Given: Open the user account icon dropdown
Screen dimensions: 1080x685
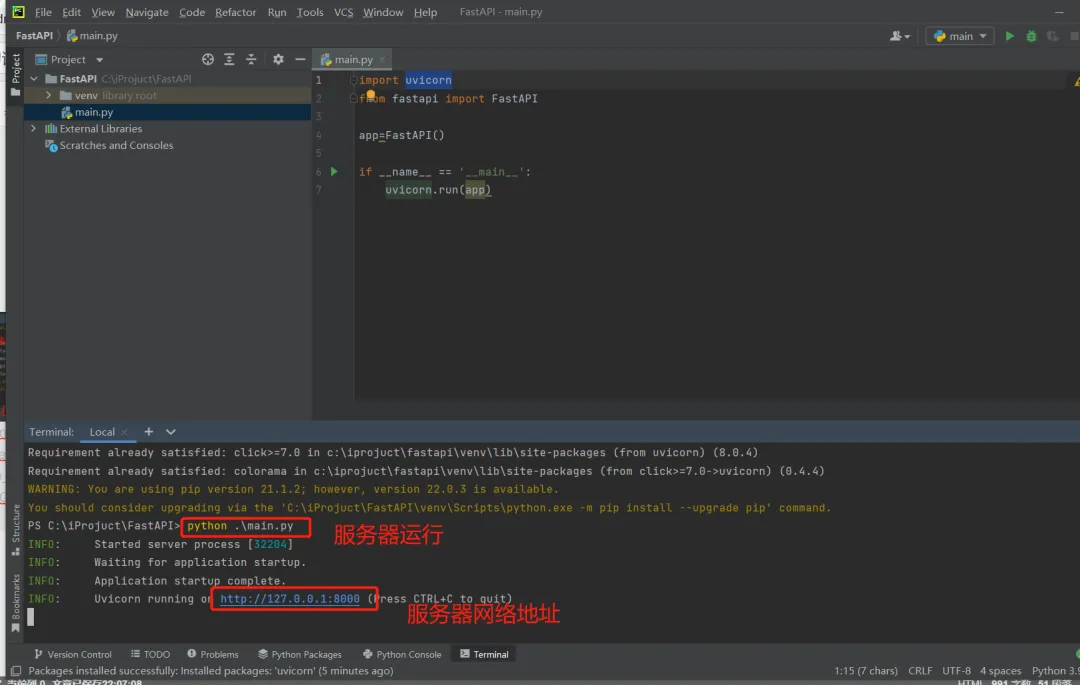Looking at the screenshot, I should click(900, 36).
